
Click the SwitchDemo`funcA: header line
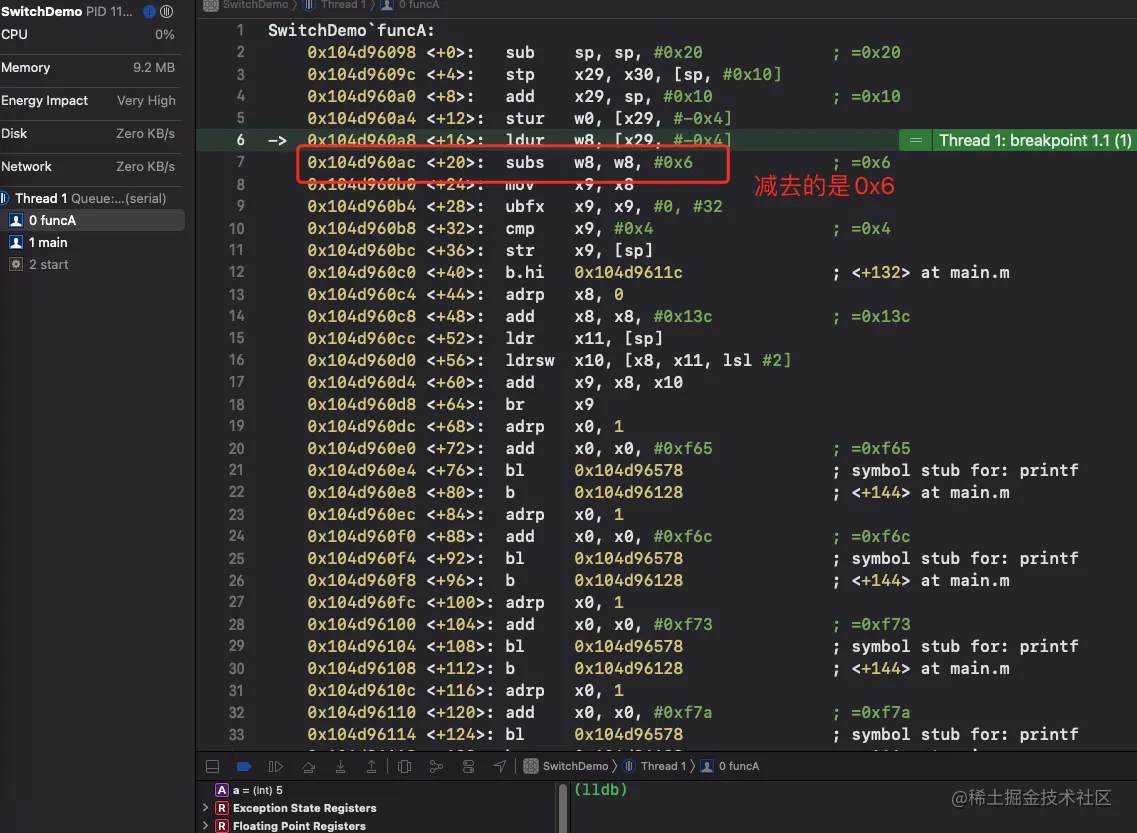click(x=351, y=30)
